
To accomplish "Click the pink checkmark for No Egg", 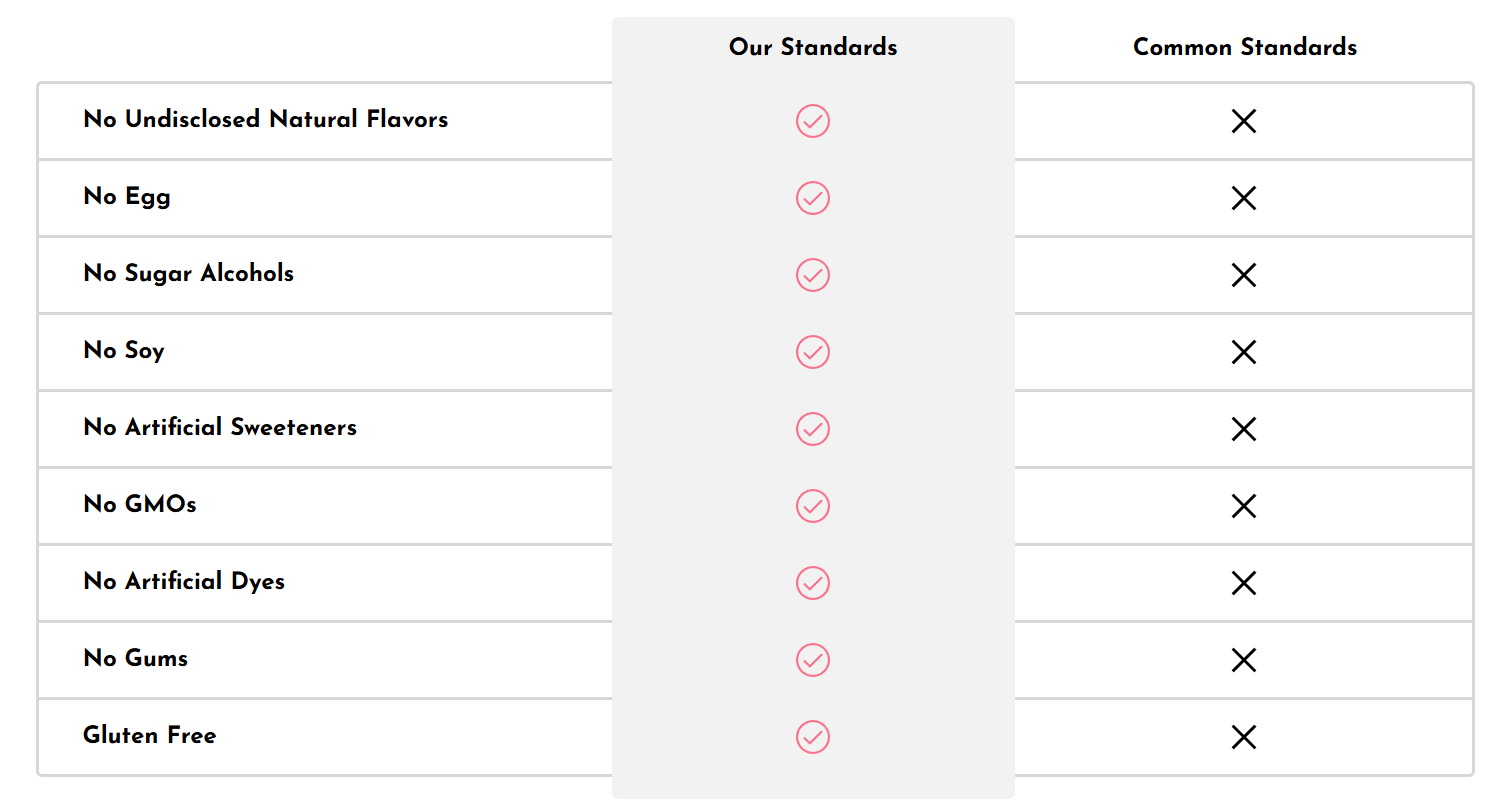I will click(x=813, y=198).
